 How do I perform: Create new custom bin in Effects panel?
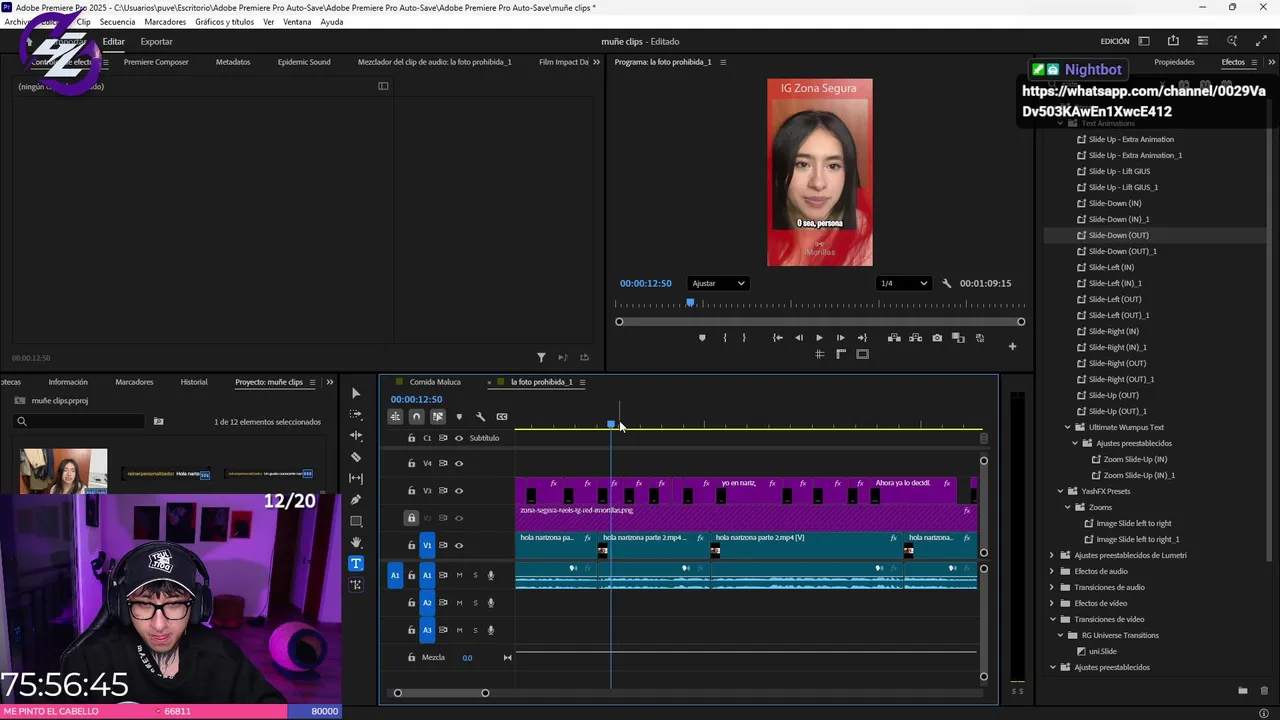tap(1242, 691)
